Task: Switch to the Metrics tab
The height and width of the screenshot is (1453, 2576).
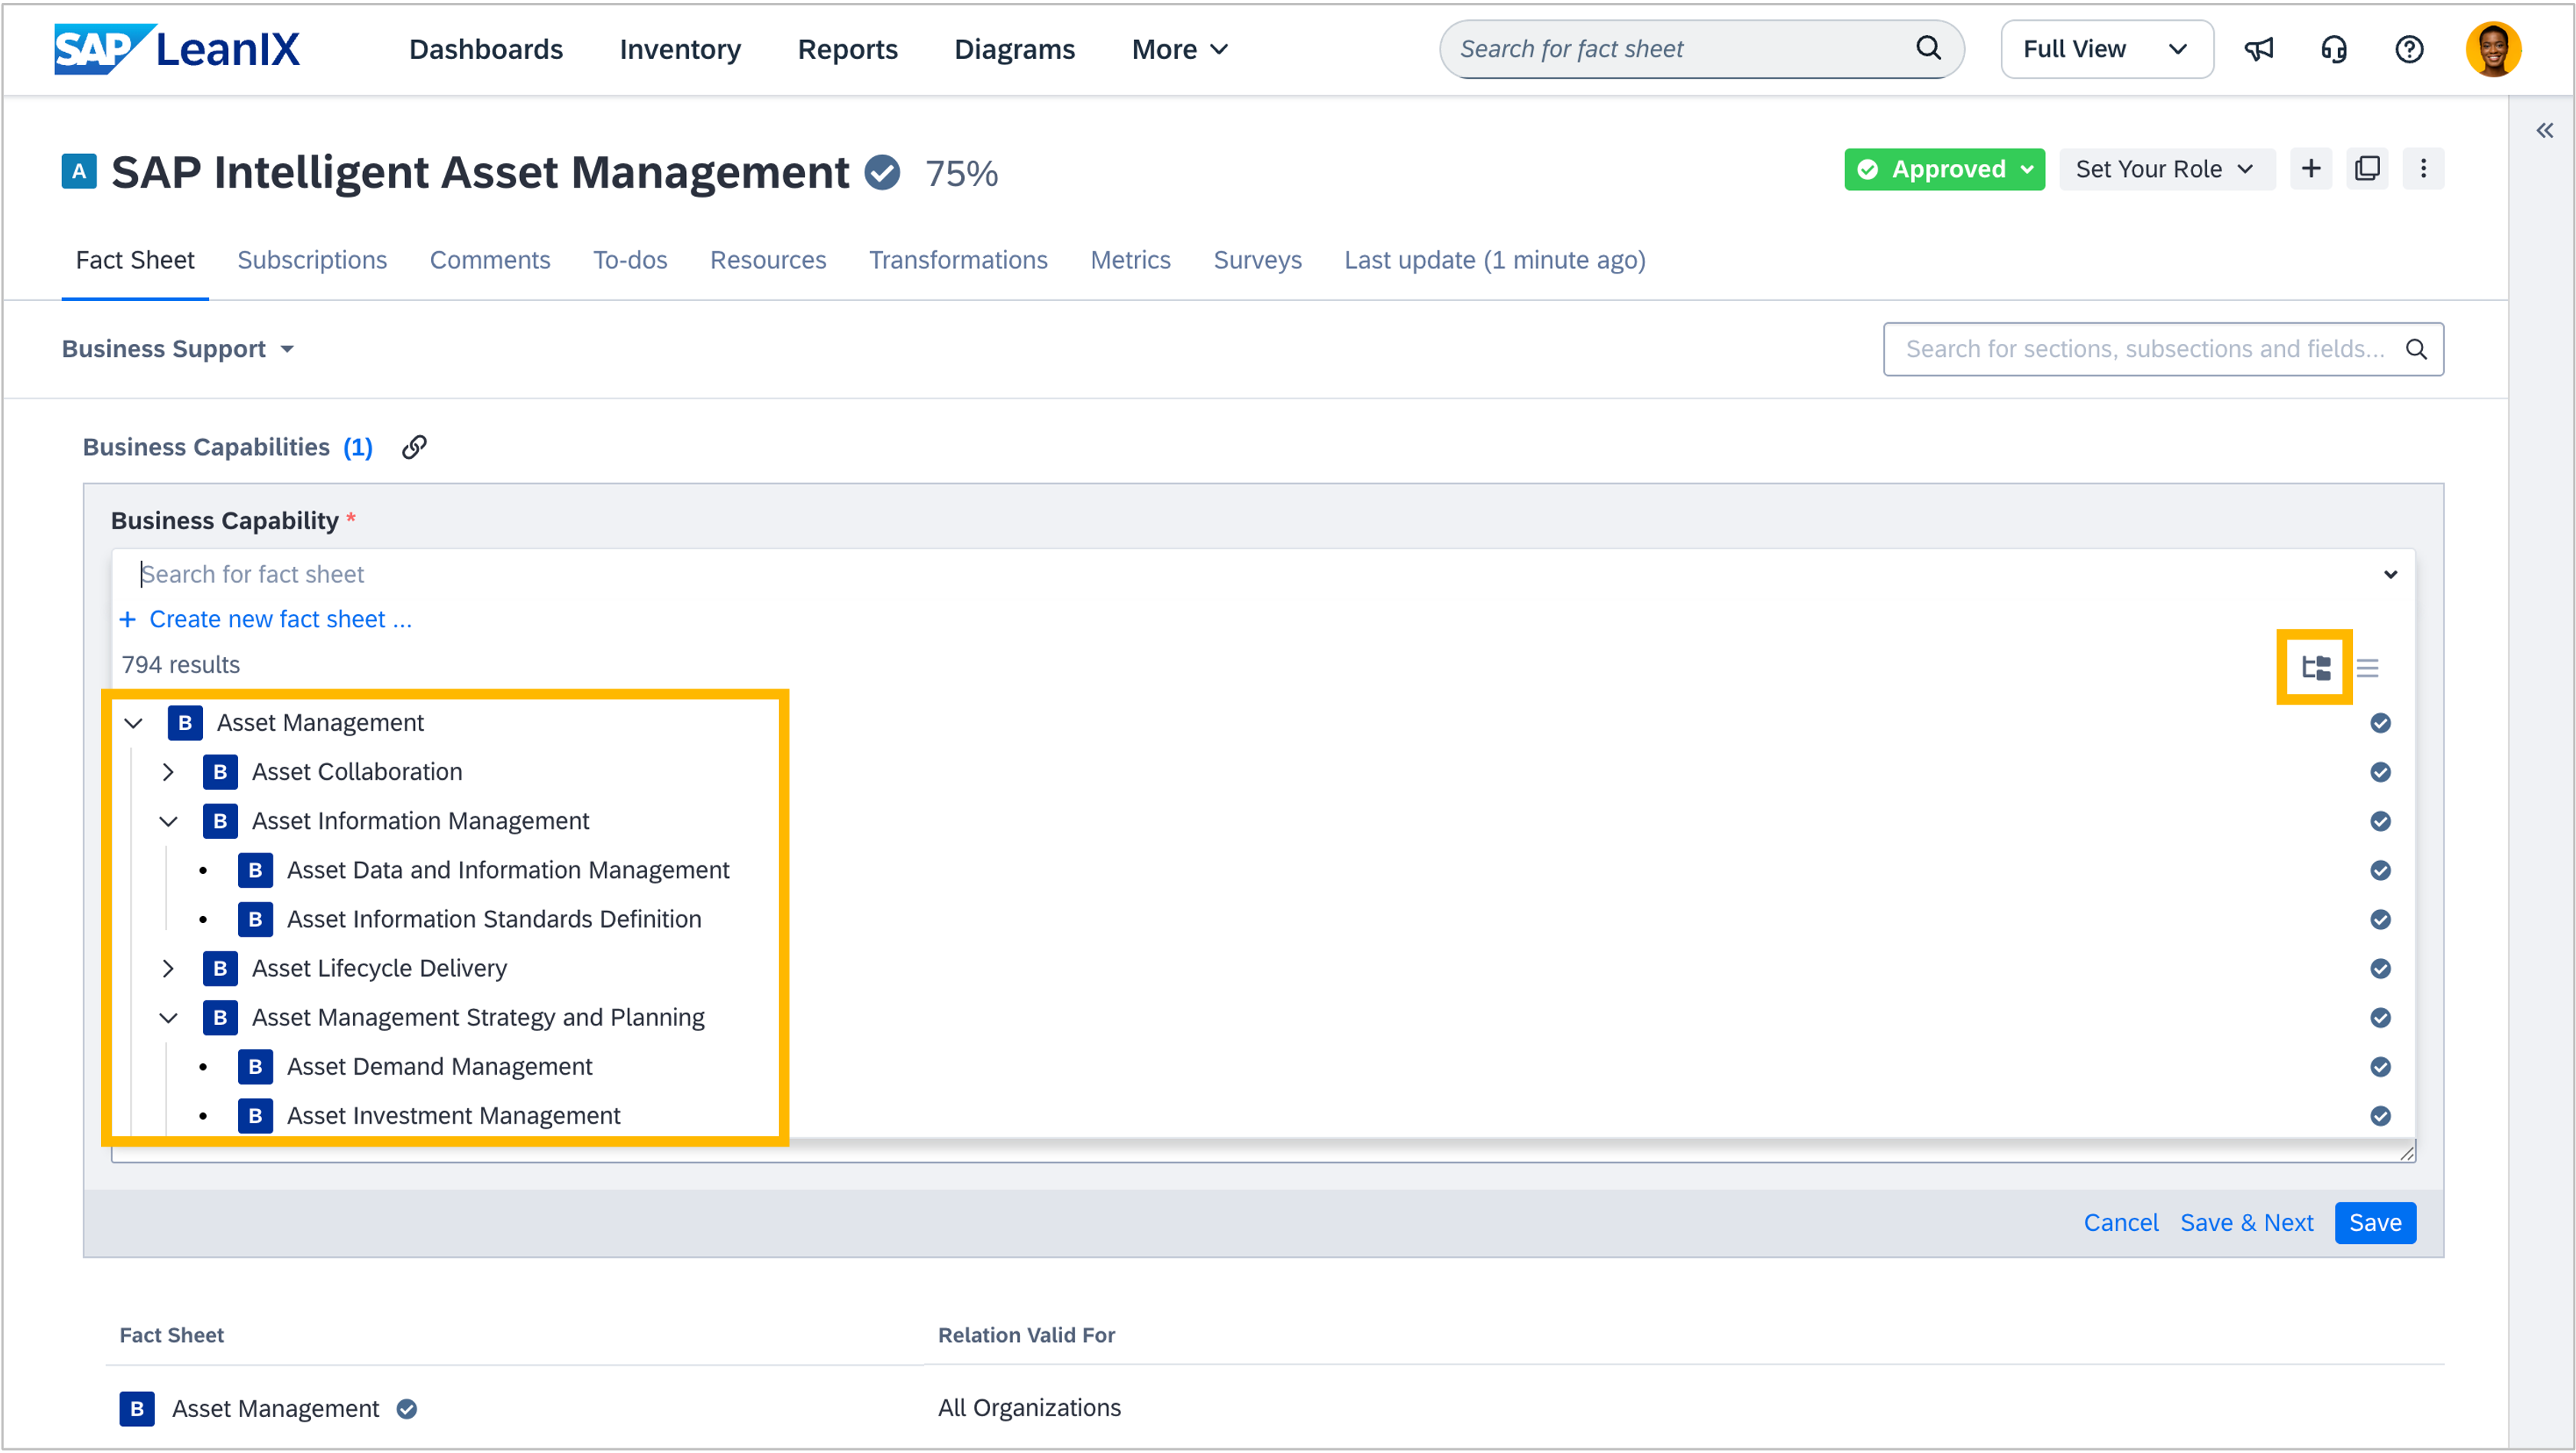Action: click(1130, 260)
